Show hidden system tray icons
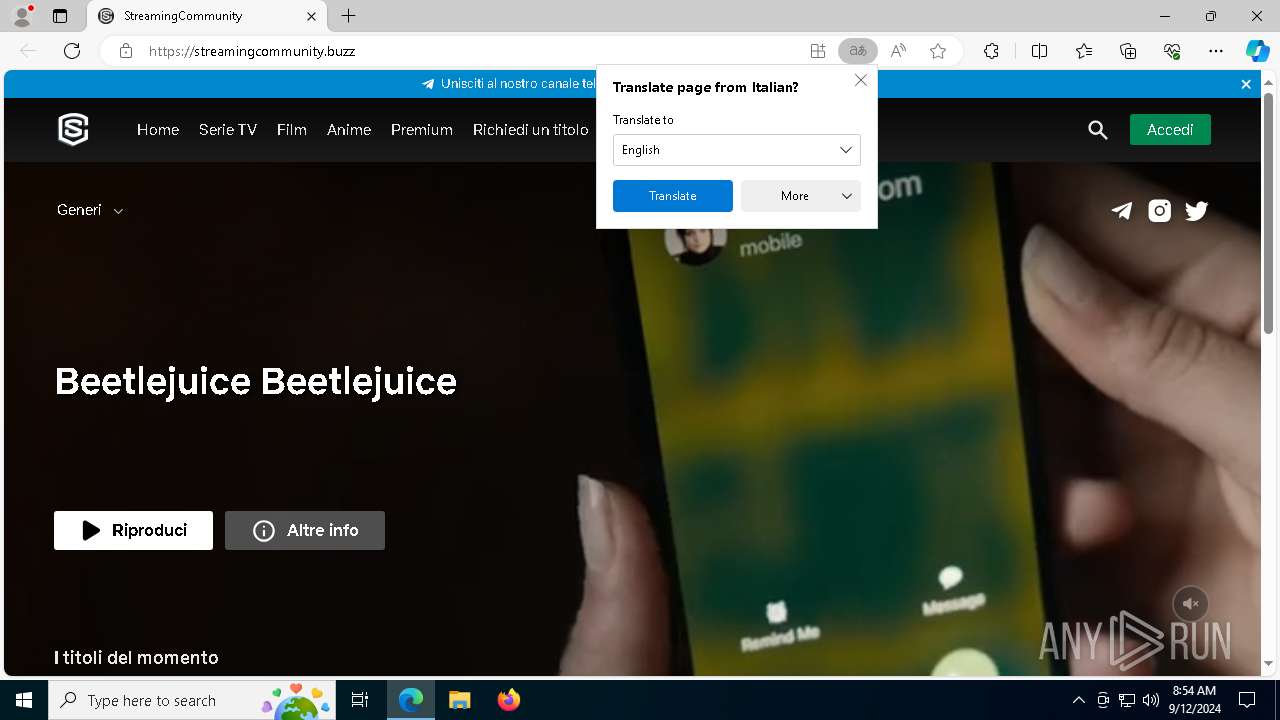This screenshot has width=1280, height=720. (x=1078, y=700)
